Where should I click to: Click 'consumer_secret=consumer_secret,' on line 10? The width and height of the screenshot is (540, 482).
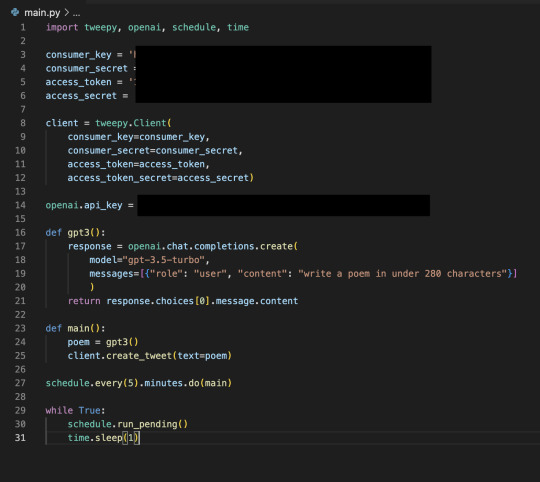click(x=155, y=150)
